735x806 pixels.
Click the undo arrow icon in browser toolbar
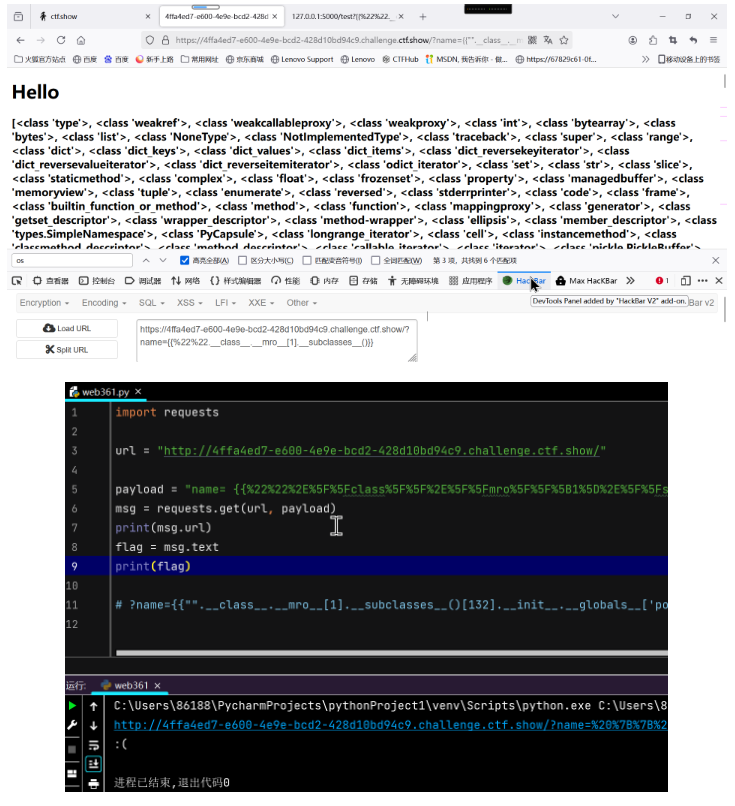tap(693, 40)
